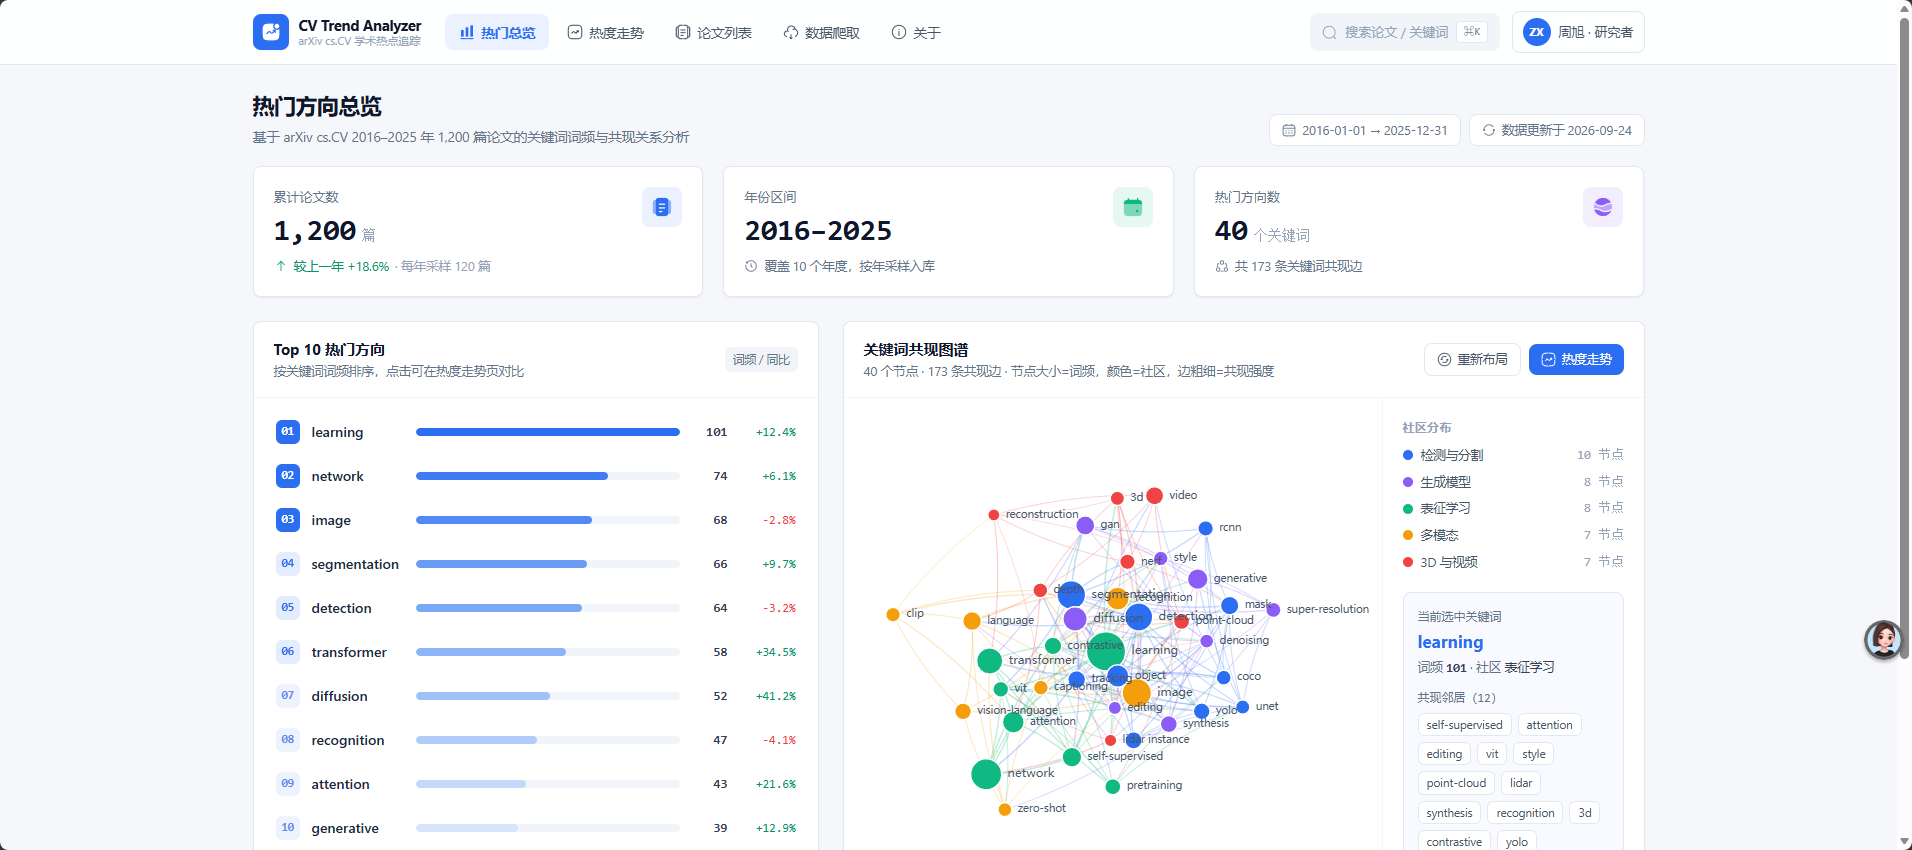Open the date range 2016-01-01 → 2025-12-31 picker
Viewport: 1912px width, 850px height.
(1365, 130)
